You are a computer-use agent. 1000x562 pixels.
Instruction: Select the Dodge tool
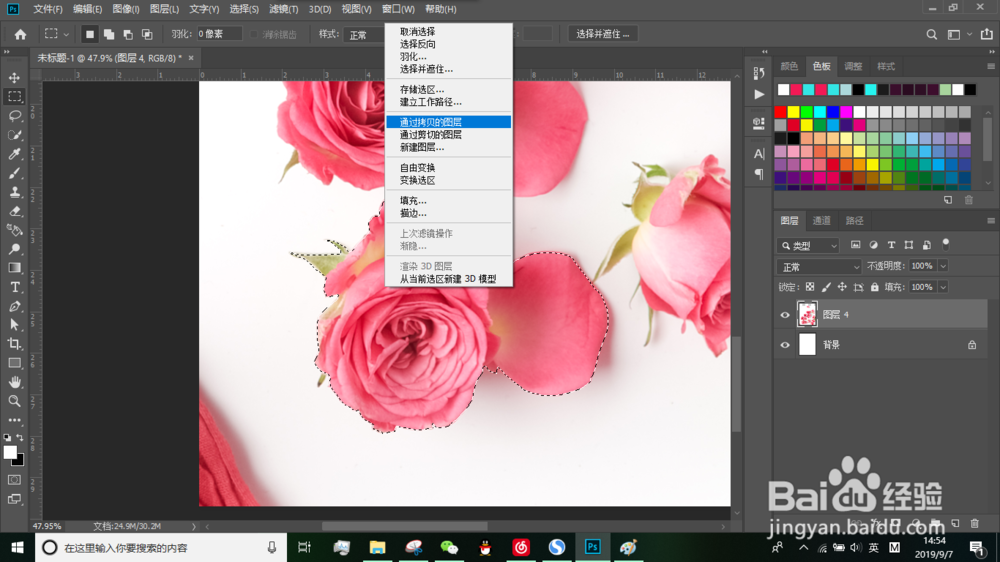pyautogui.click(x=14, y=249)
